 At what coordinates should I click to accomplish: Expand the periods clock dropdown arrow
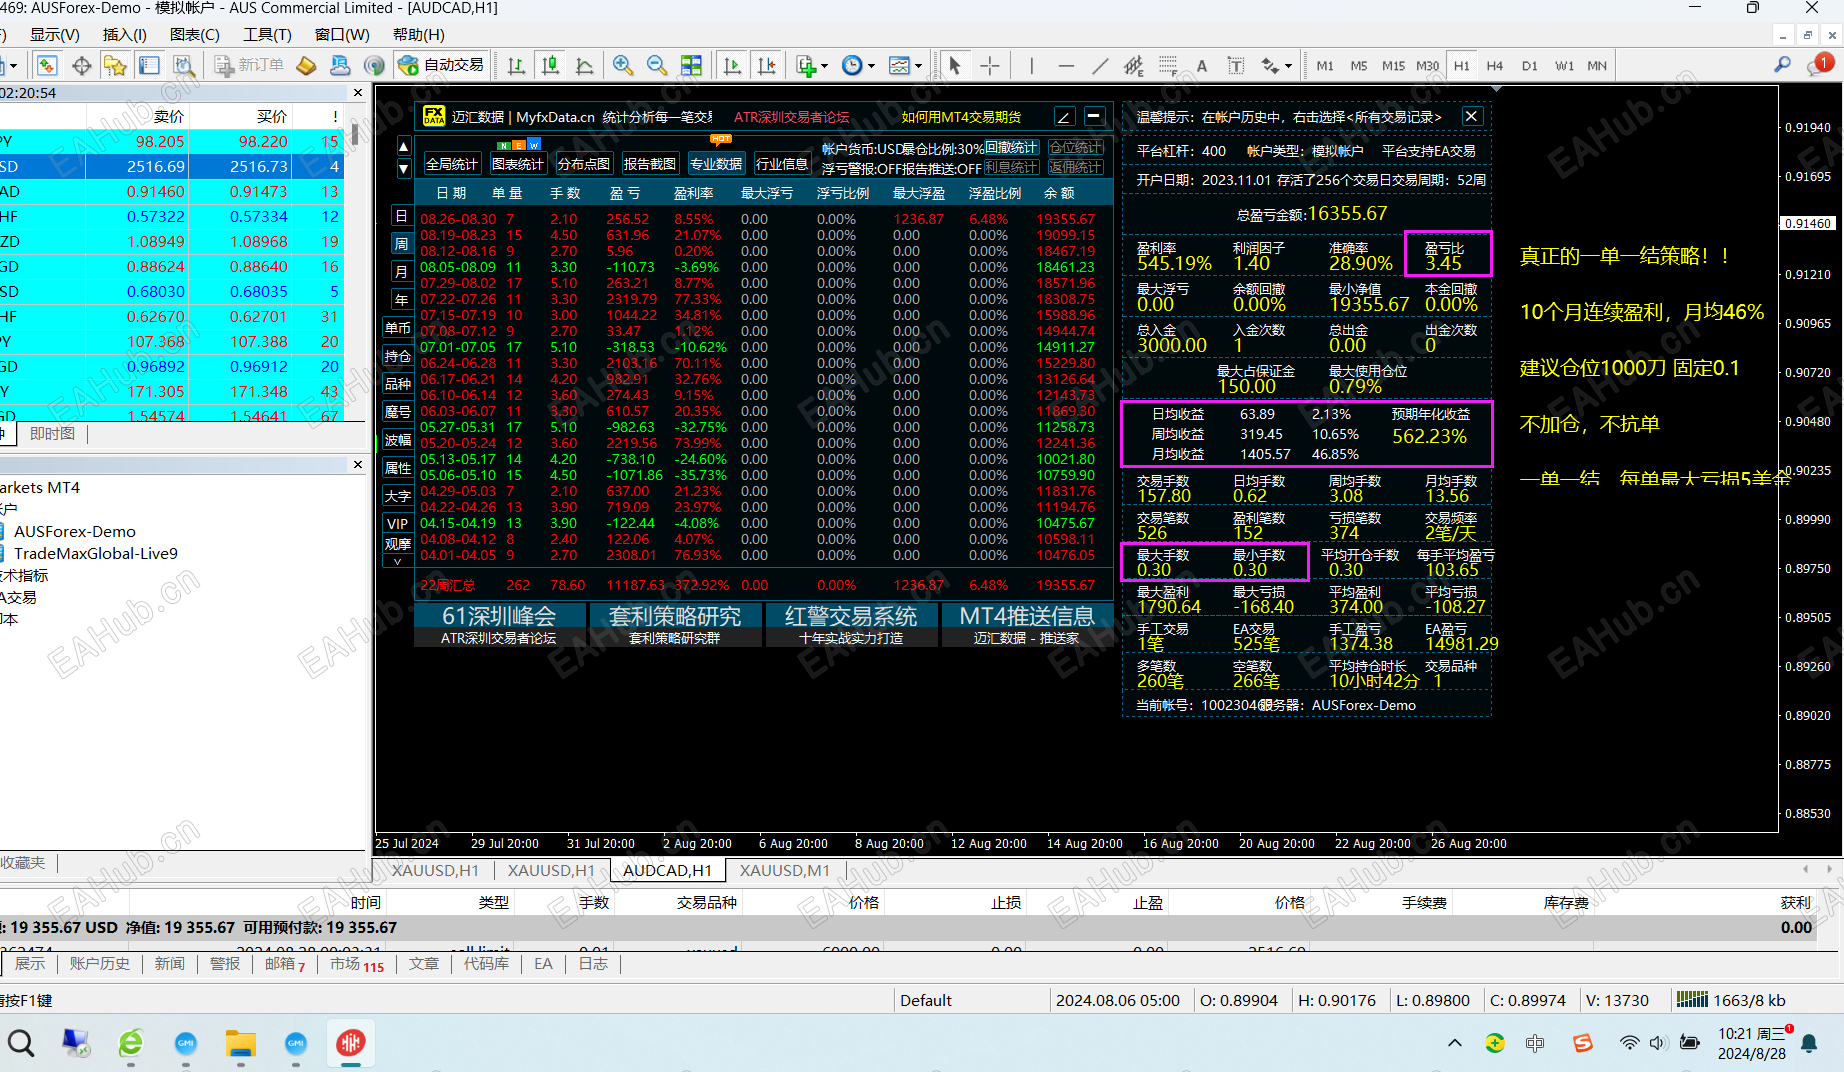pos(871,67)
